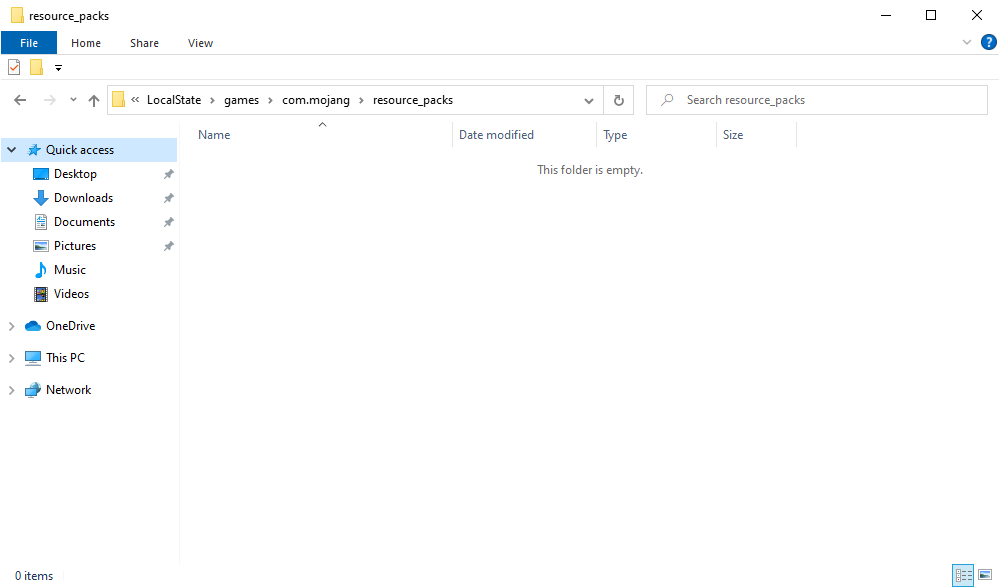999x587 pixels.
Task: Open Documents from Quick access
Action: [84, 222]
